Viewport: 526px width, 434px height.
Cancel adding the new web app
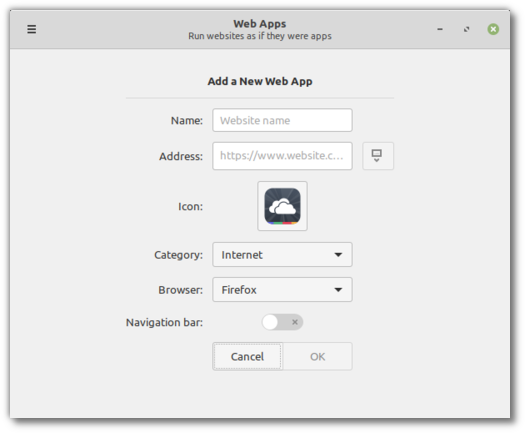(x=247, y=356)
